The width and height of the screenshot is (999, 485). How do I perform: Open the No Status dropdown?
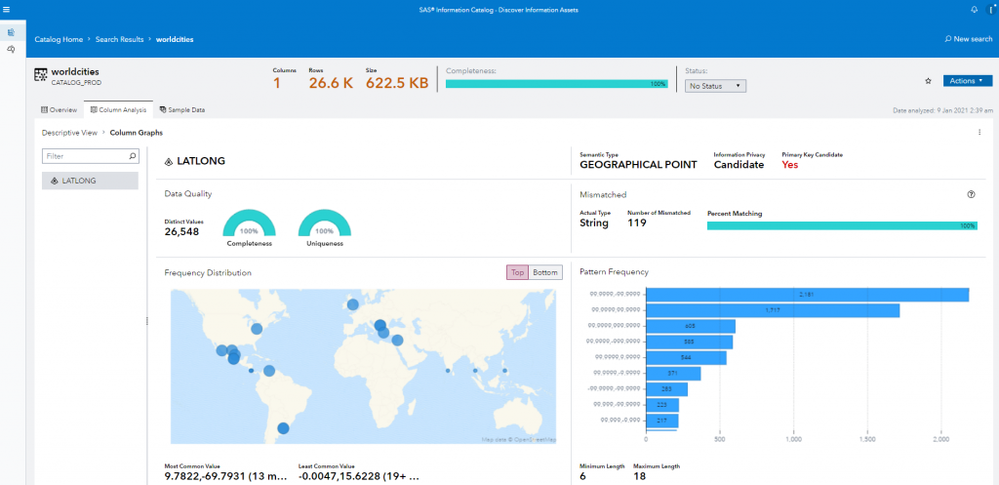[716, 86]
